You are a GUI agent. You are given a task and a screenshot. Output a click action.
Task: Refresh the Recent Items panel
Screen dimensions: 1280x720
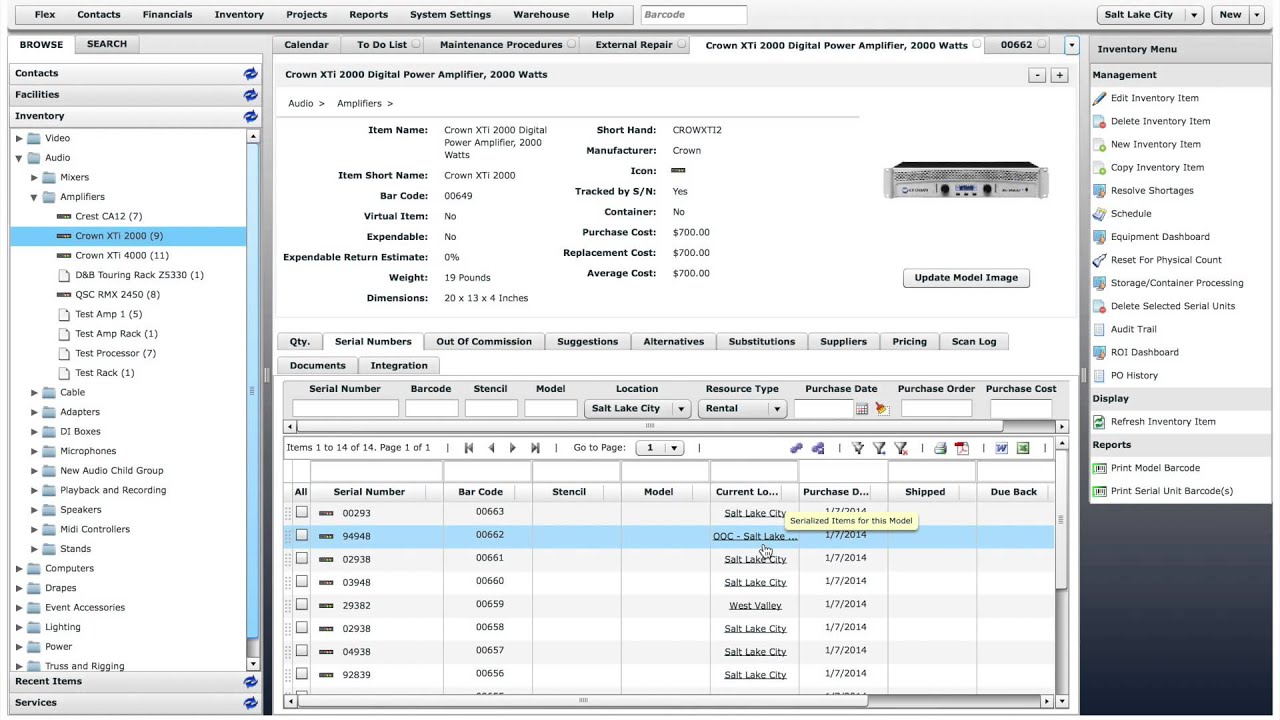250,681
